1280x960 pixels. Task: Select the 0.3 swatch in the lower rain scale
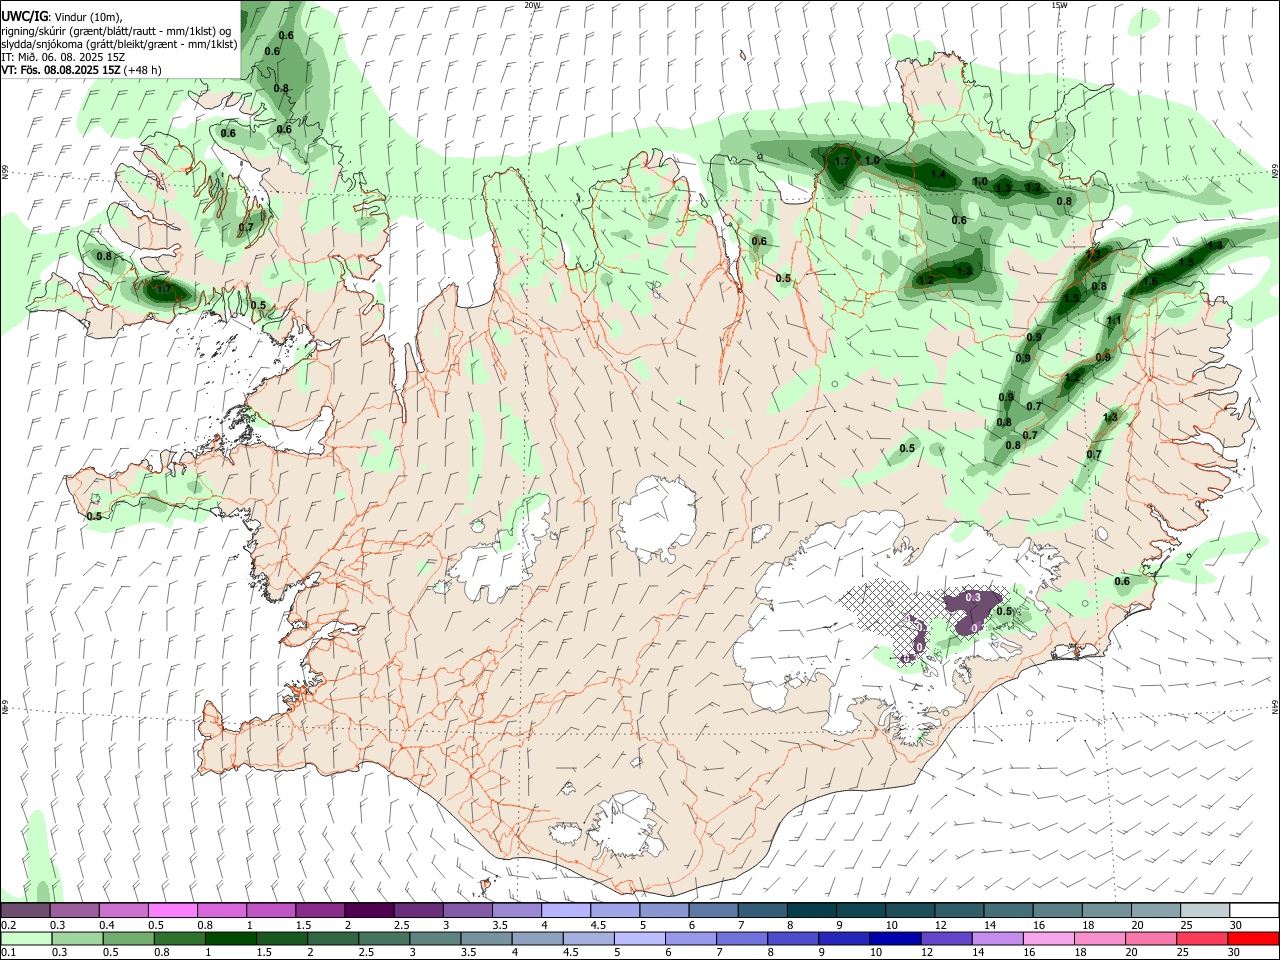pyautogui.click(x=77, y=938)
